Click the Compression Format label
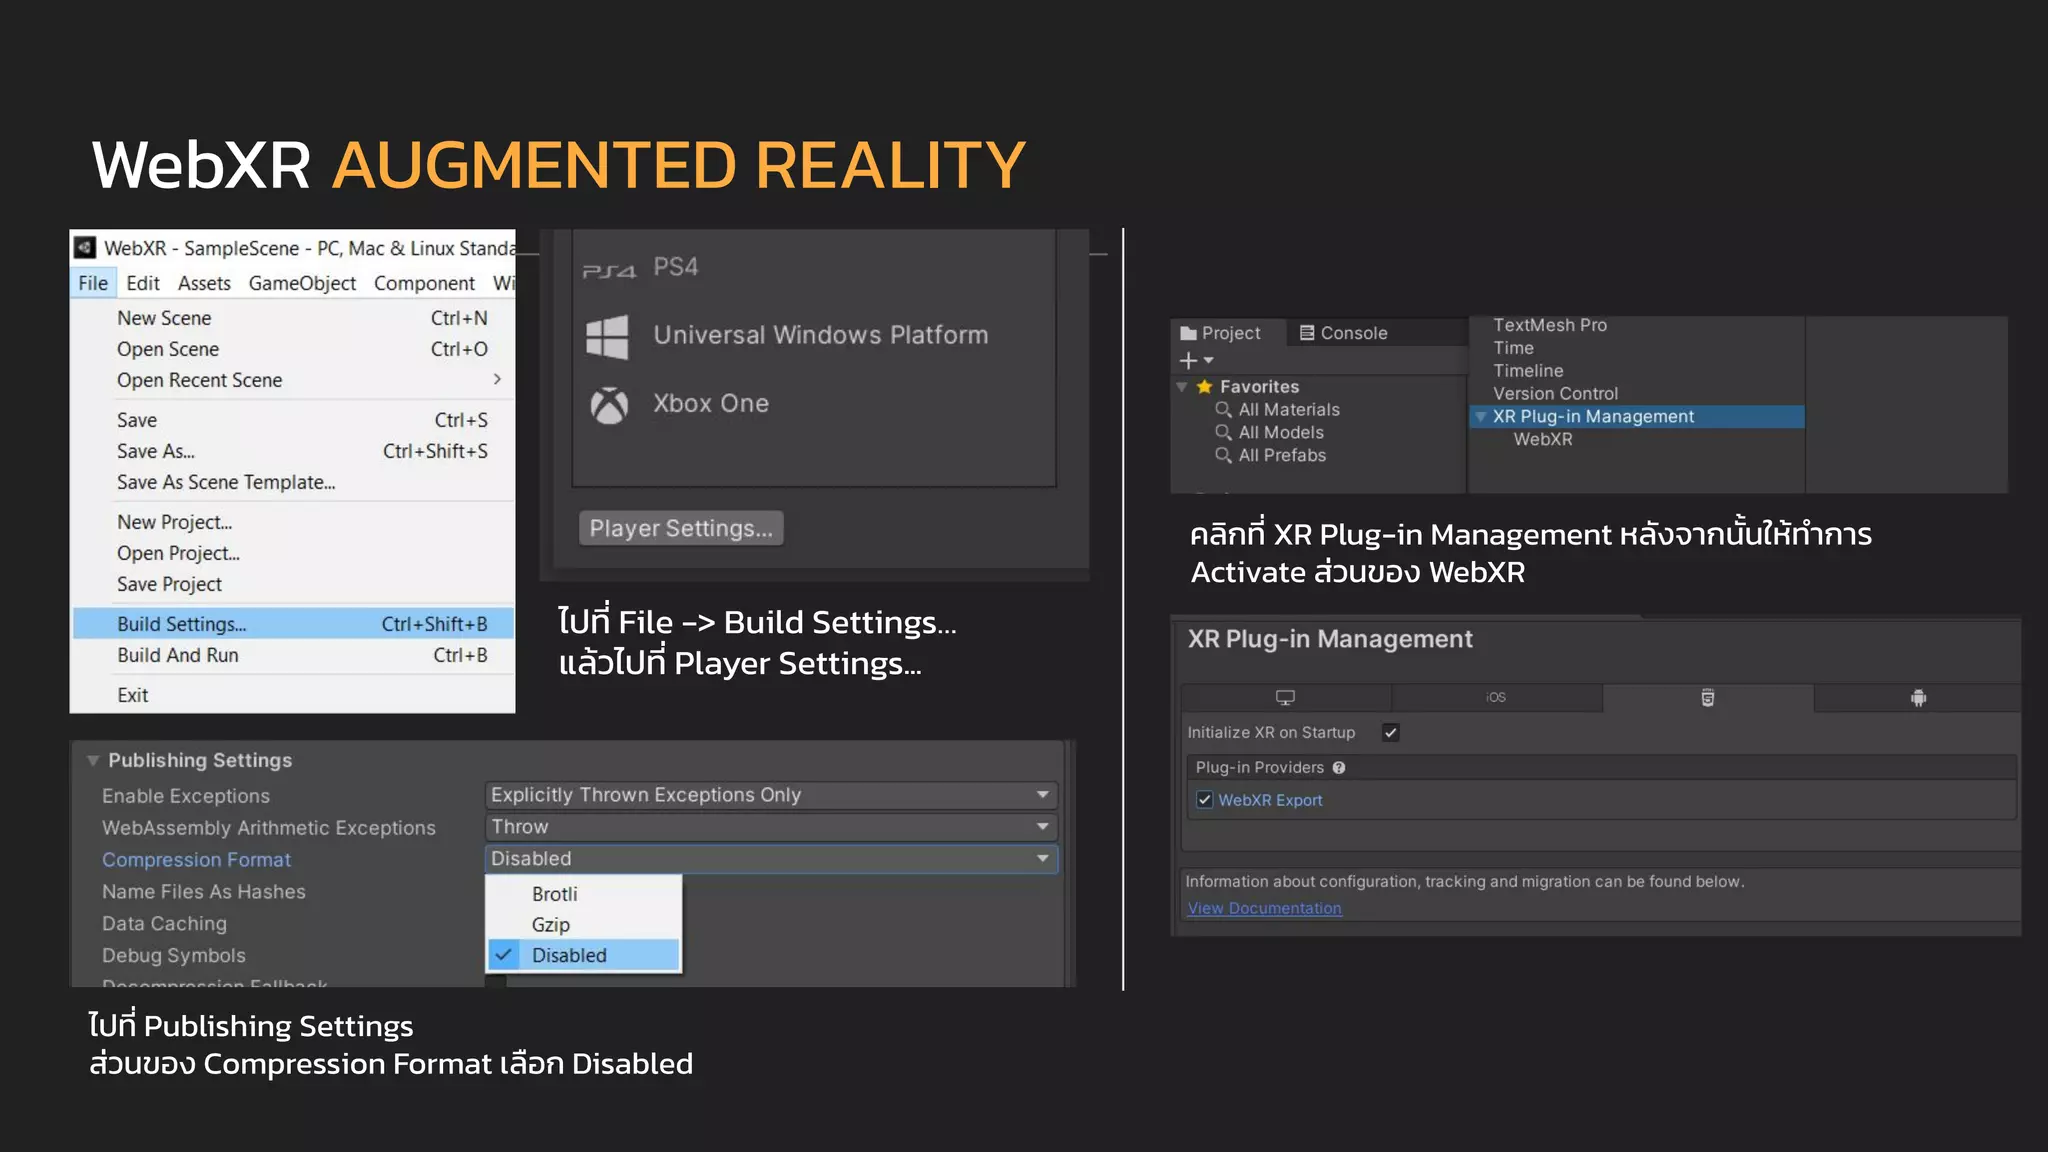 click(196, 859)
